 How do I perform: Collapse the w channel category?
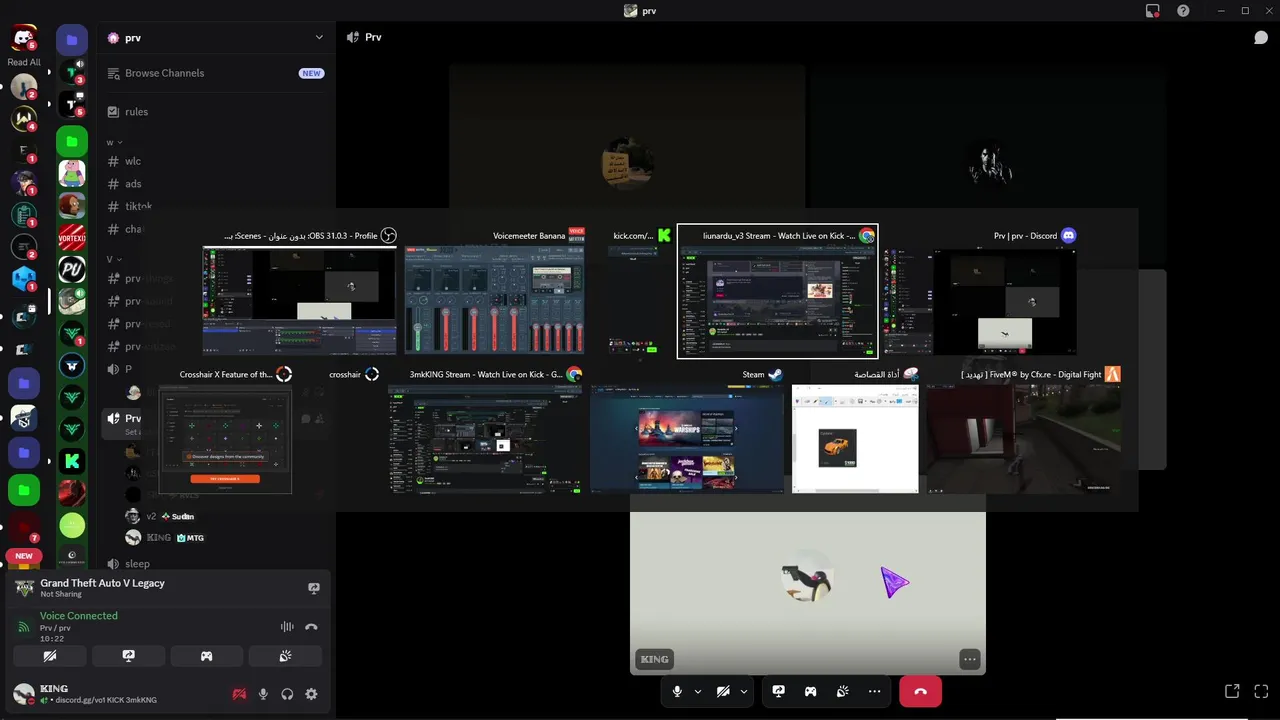(x=115, y=142)
